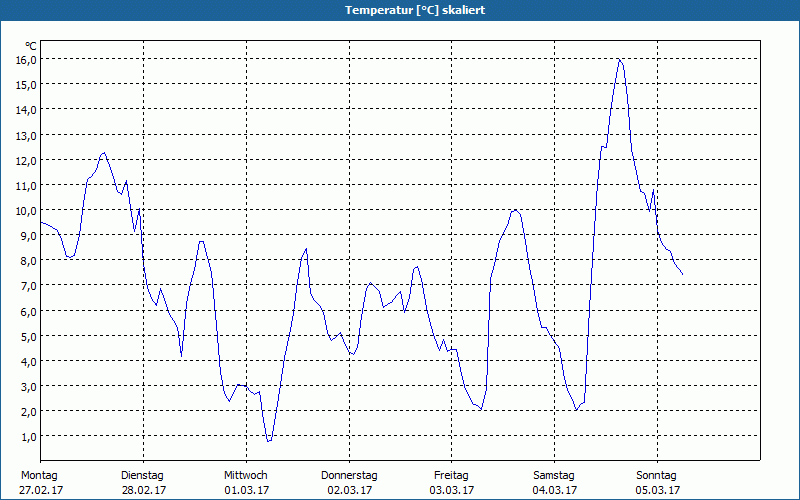Select the 13,0 axis value

pos(27,136)
